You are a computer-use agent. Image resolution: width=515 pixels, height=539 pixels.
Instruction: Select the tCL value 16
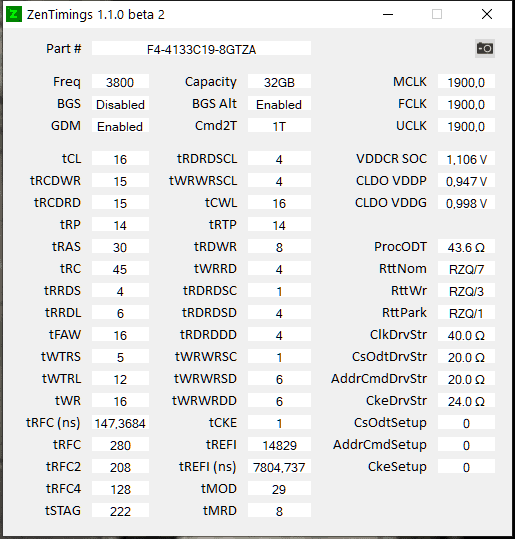pyautogui.click(x=120, y=158)
